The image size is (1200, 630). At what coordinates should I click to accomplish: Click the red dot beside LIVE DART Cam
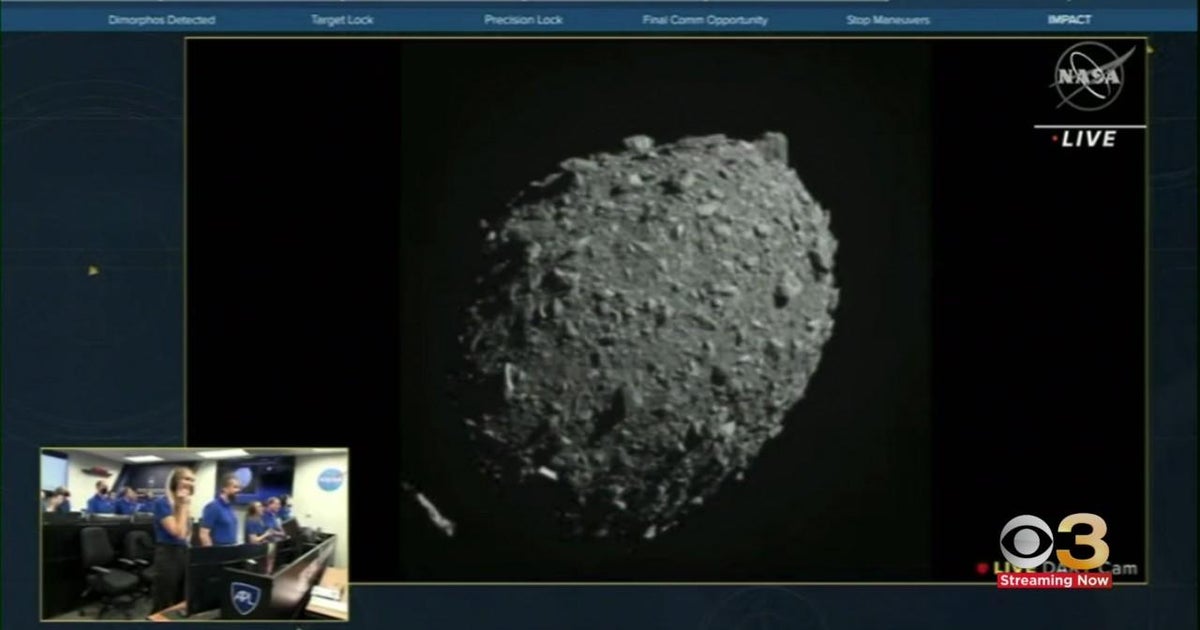(982, 568)
